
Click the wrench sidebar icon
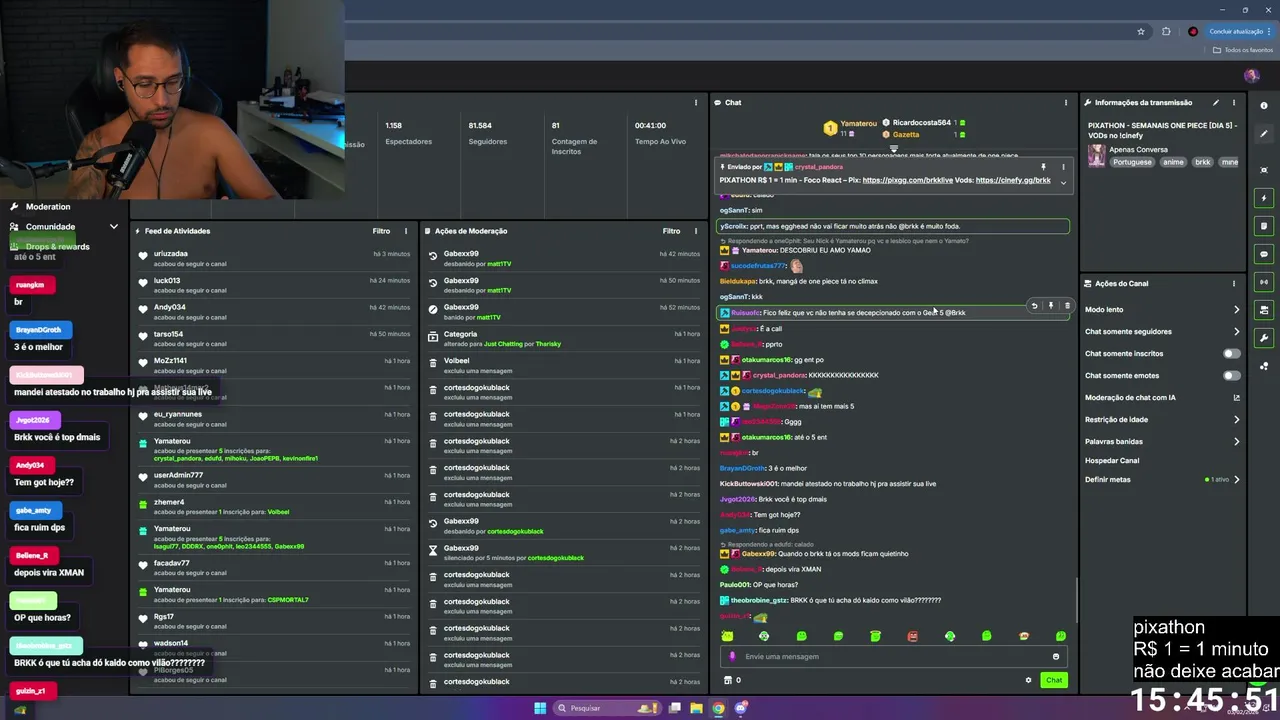1265,338
